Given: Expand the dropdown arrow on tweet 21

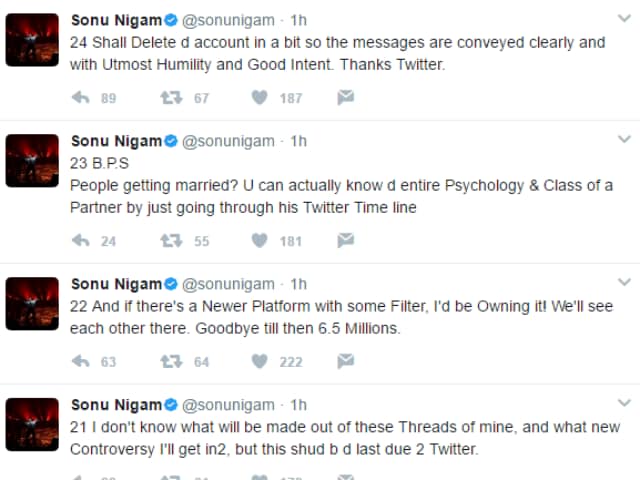Looking at the screenshot, I should [x=624, y=403].
